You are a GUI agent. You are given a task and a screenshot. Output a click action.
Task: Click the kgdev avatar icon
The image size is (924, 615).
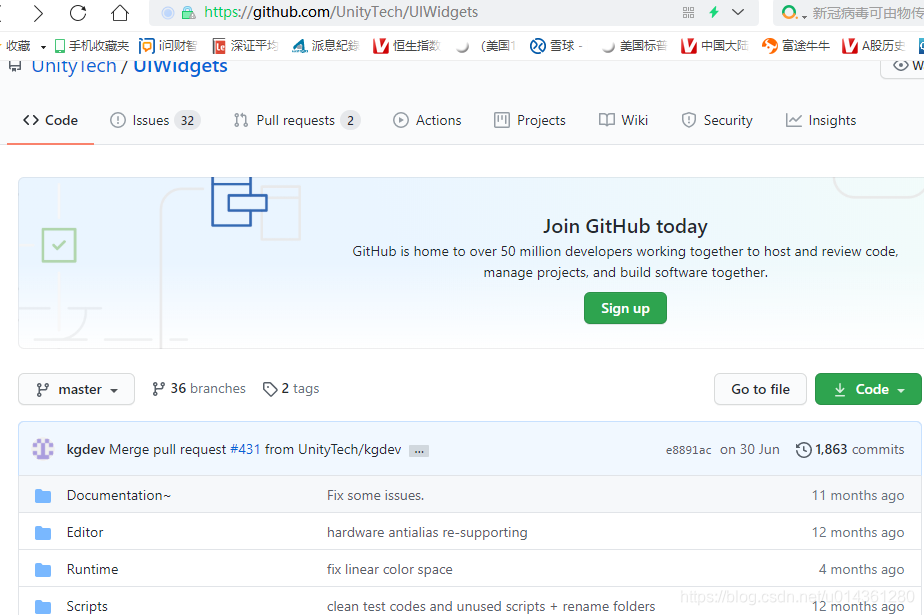click(x=43, y=449)
